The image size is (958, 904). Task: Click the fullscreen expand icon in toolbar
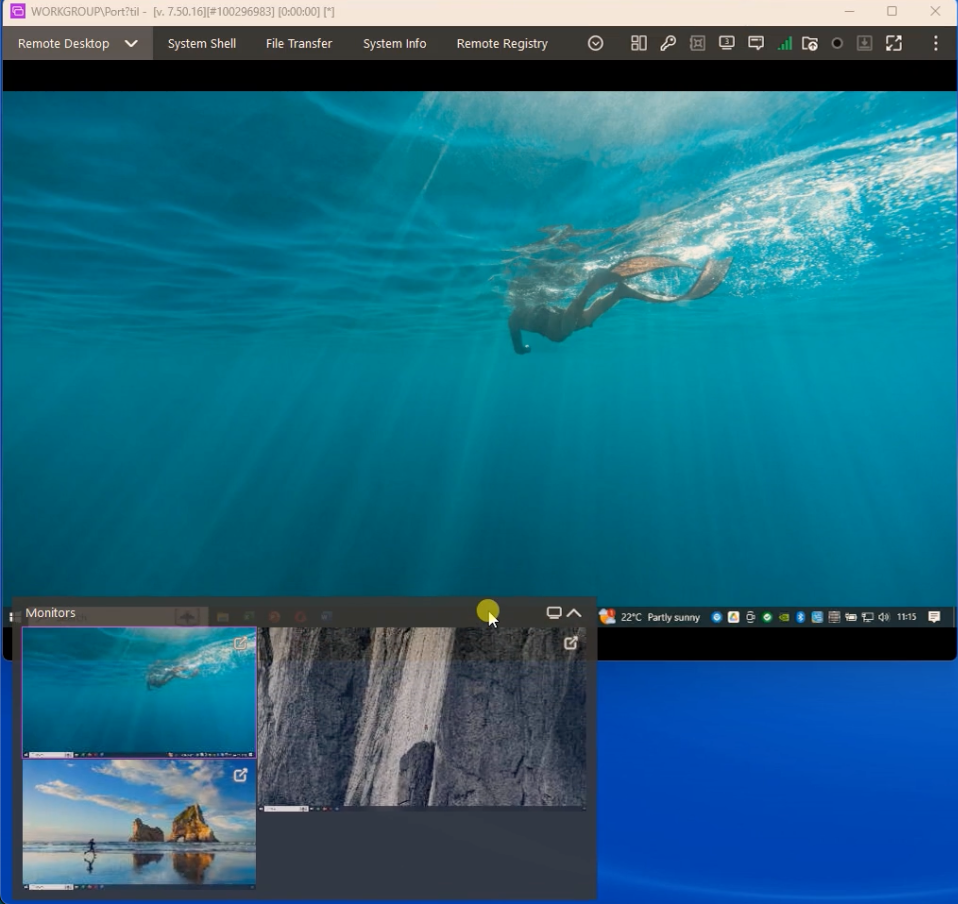pyautogui.click(x=894, y=44)
